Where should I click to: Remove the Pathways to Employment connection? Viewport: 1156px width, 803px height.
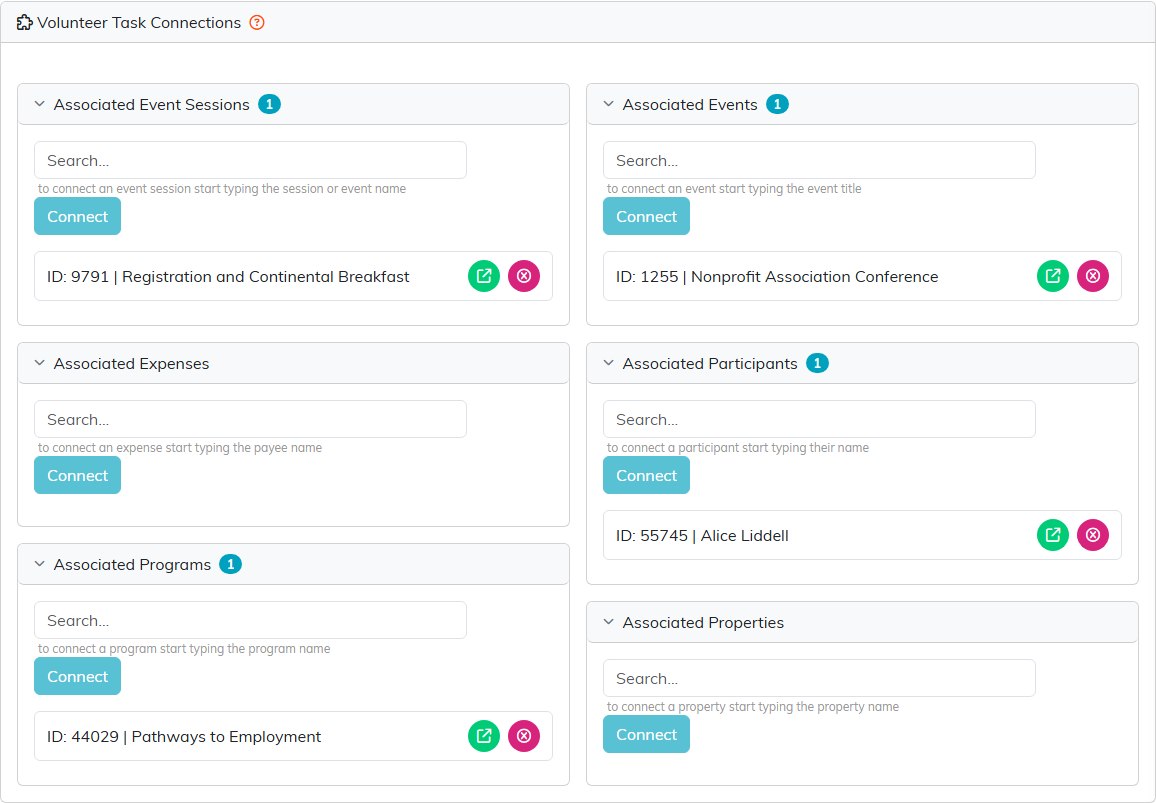coord(524,736)
